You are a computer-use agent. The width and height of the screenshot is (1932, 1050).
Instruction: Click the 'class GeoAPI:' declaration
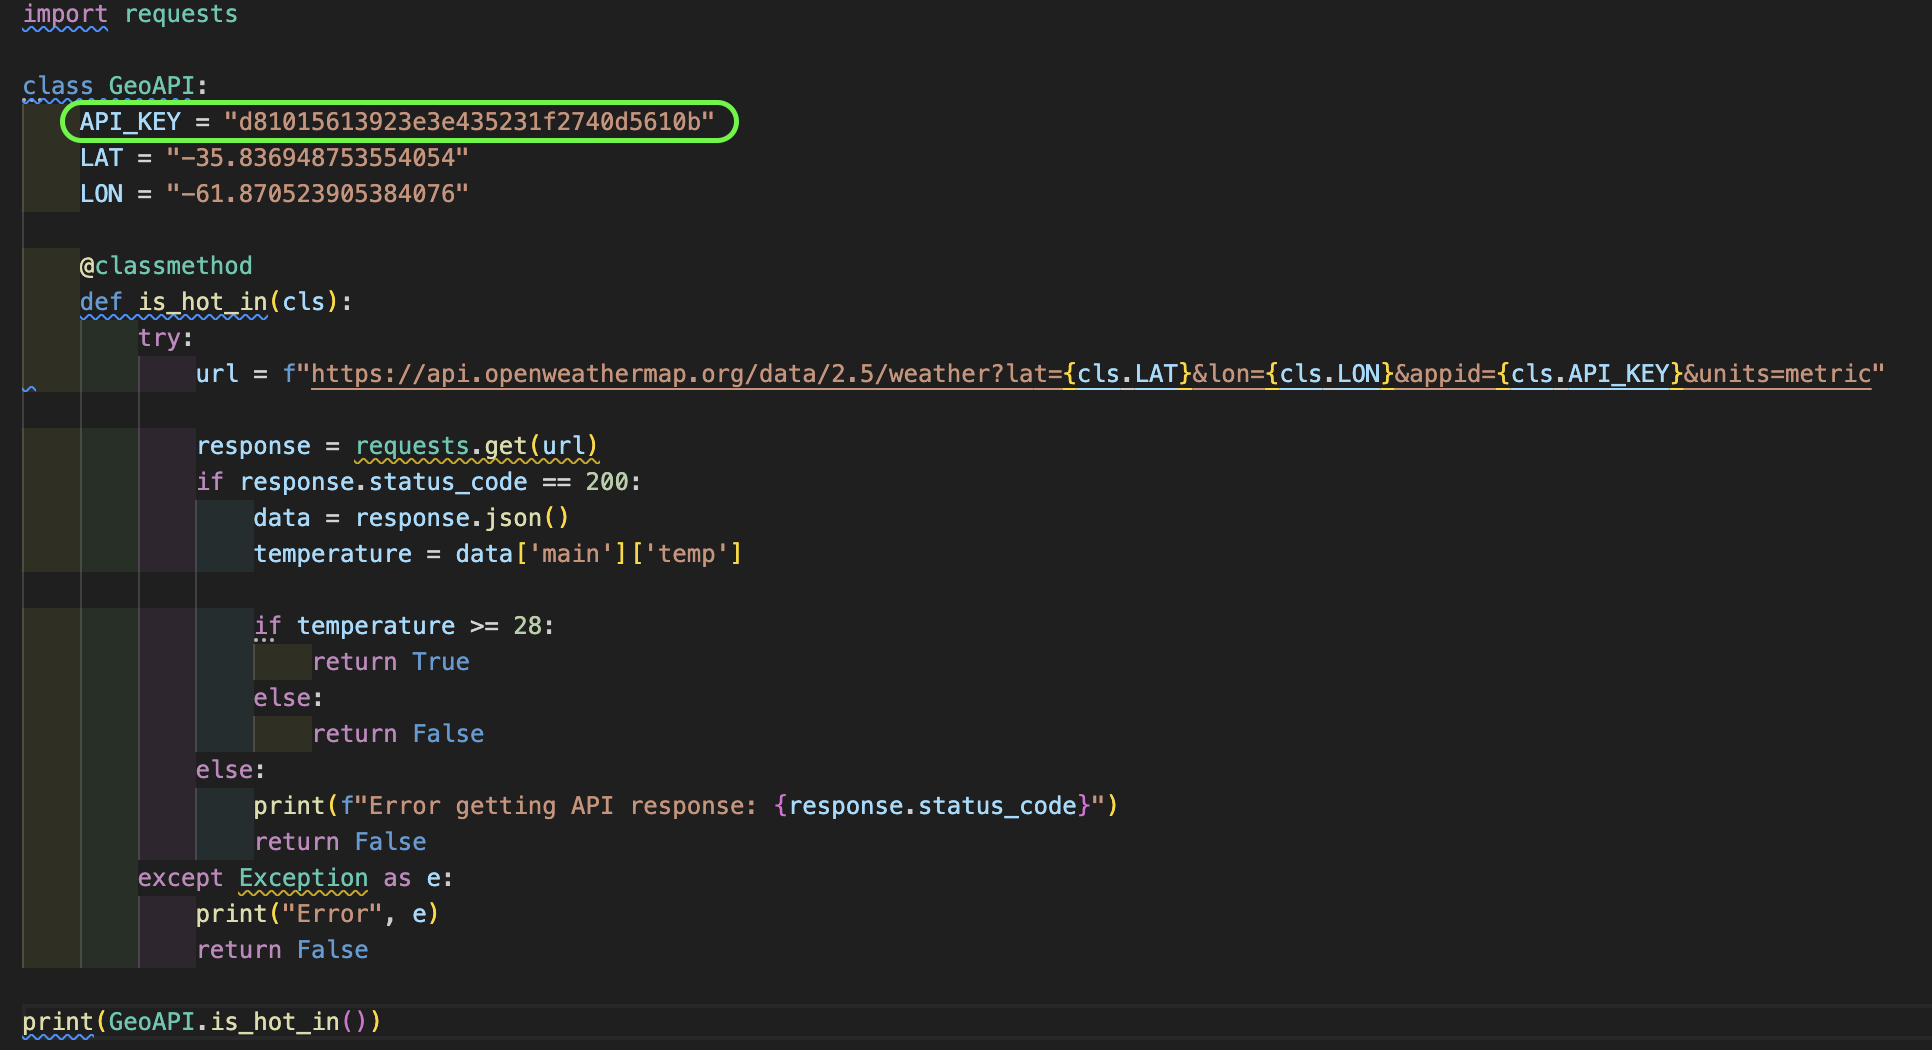pos(115,86)
